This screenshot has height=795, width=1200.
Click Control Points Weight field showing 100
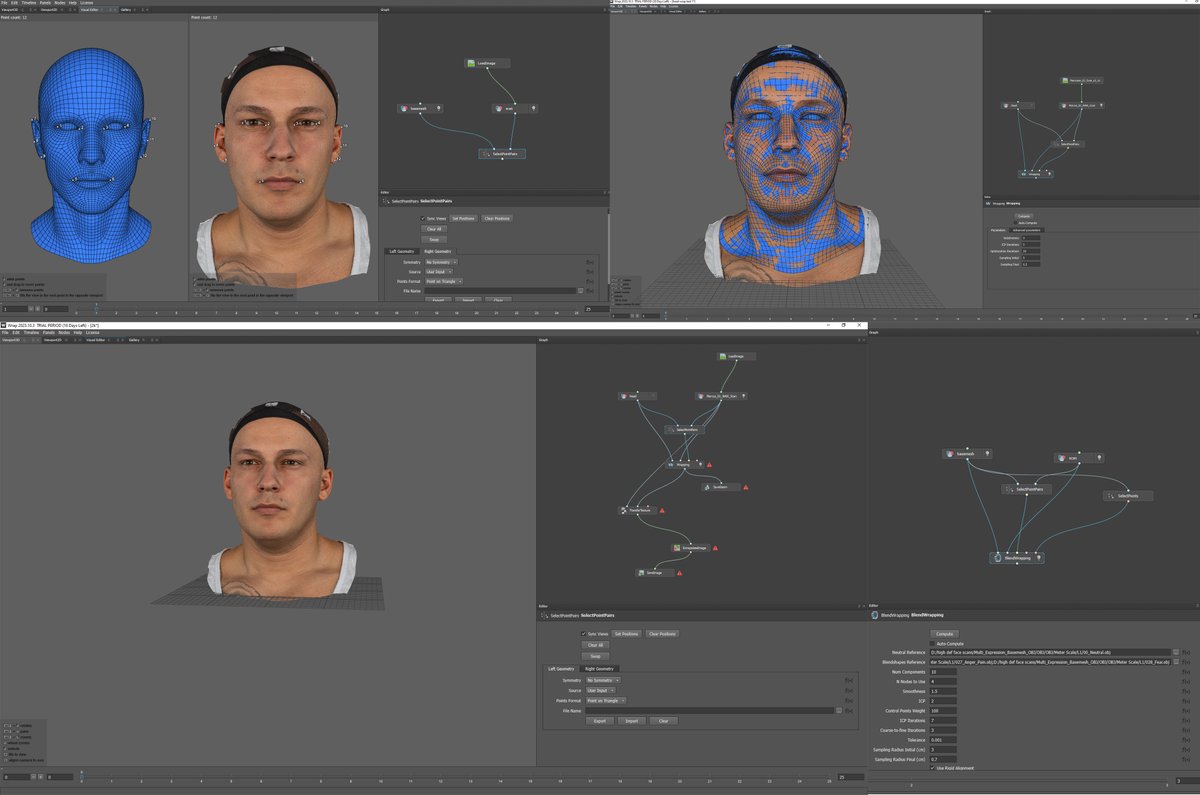point(943,711)
